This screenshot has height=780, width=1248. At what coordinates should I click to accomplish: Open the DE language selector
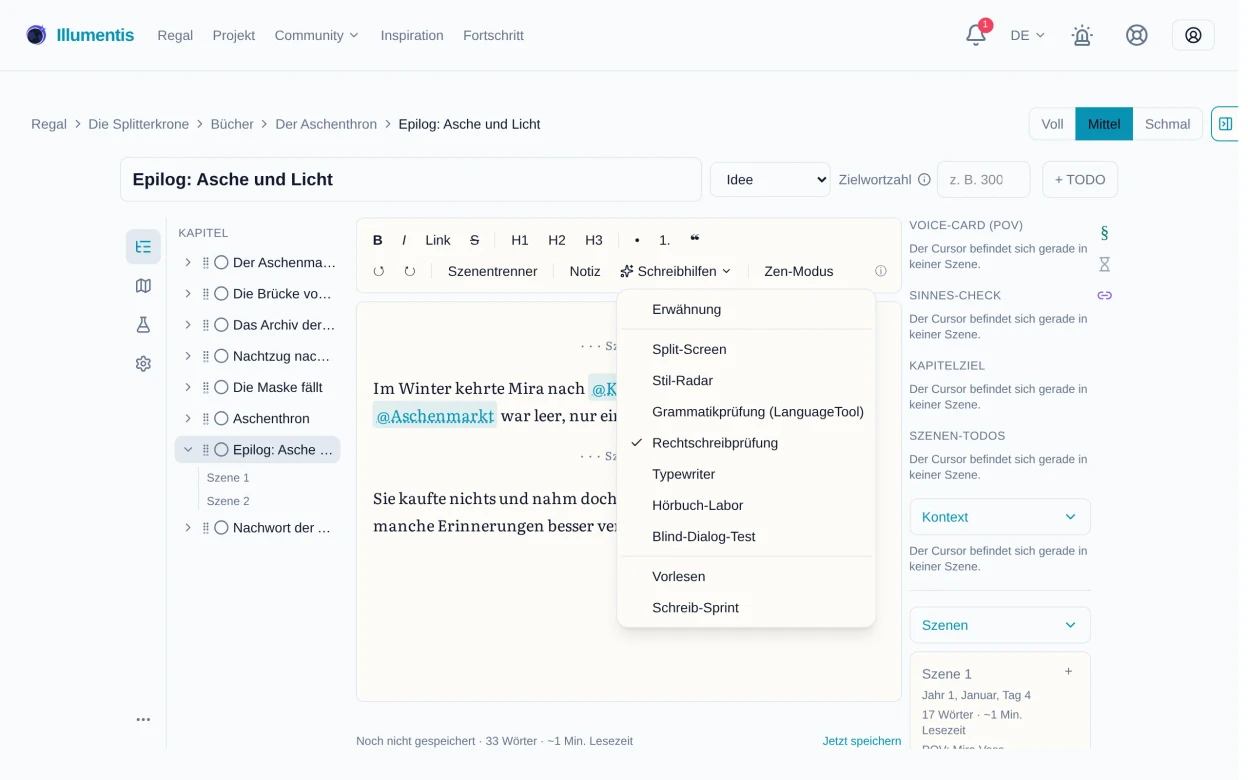click(x=1027, y=35)
